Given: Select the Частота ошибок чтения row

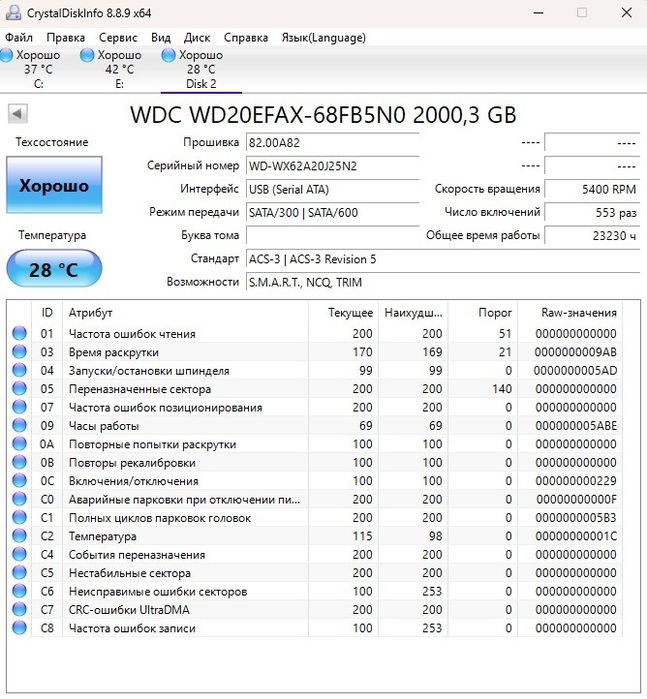Looking at the screenshot, I should click(315, 333).
